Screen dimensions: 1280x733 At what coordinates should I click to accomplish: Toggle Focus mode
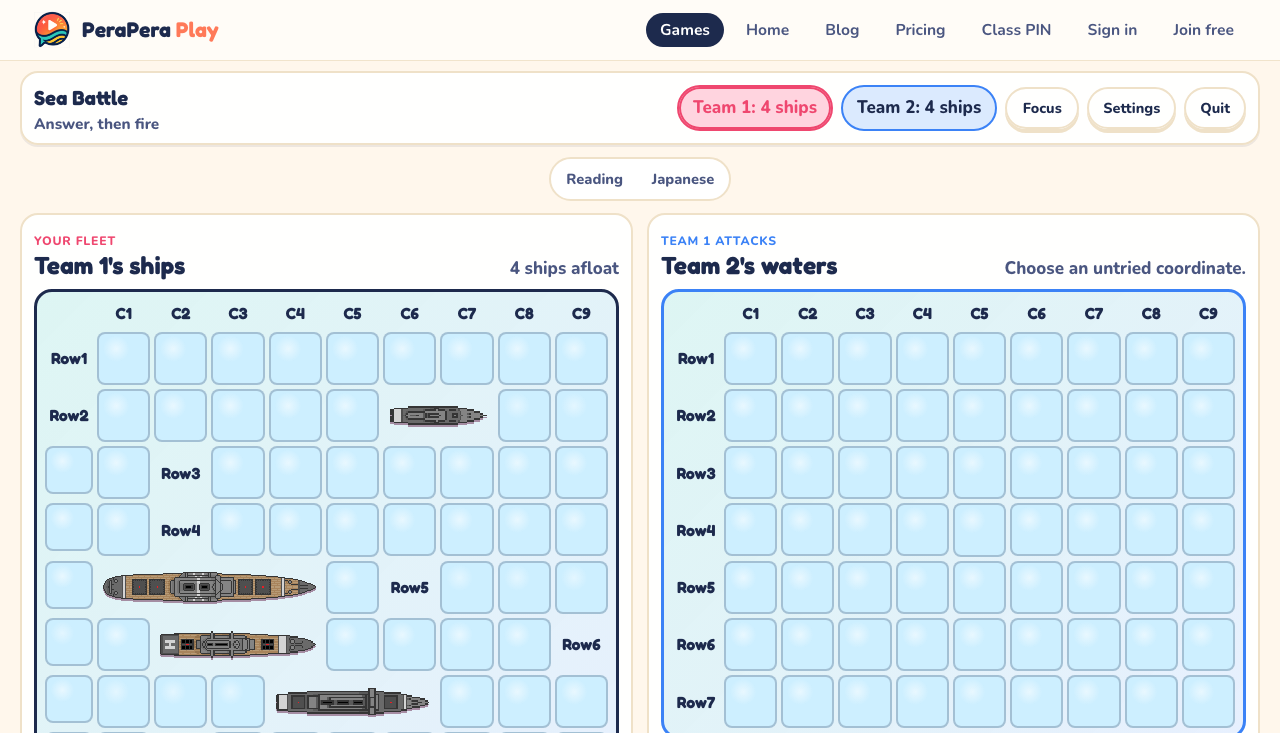click(x=1042, y=108)
